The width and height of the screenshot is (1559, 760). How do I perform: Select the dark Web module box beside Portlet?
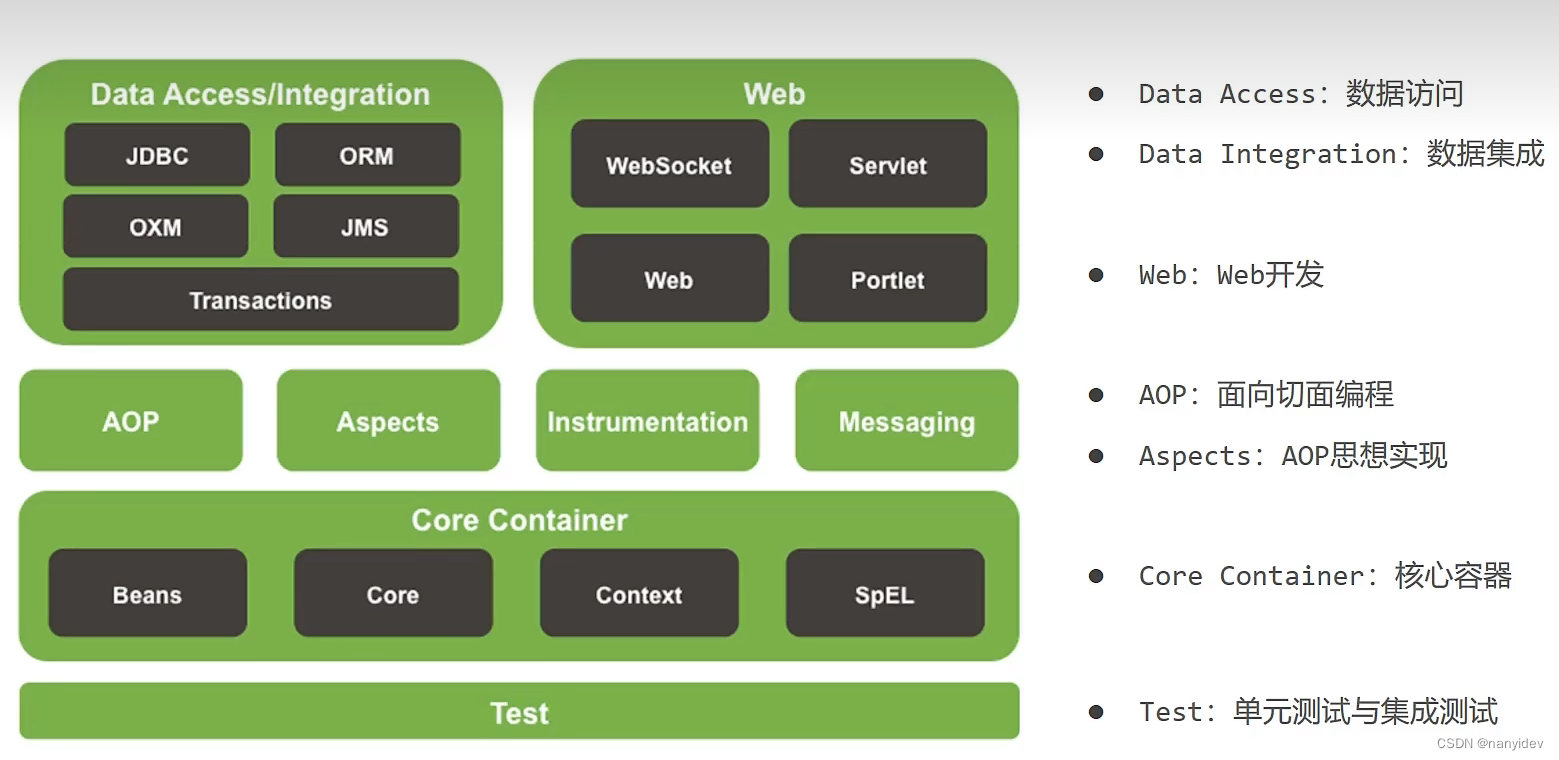tap(670, 278)
